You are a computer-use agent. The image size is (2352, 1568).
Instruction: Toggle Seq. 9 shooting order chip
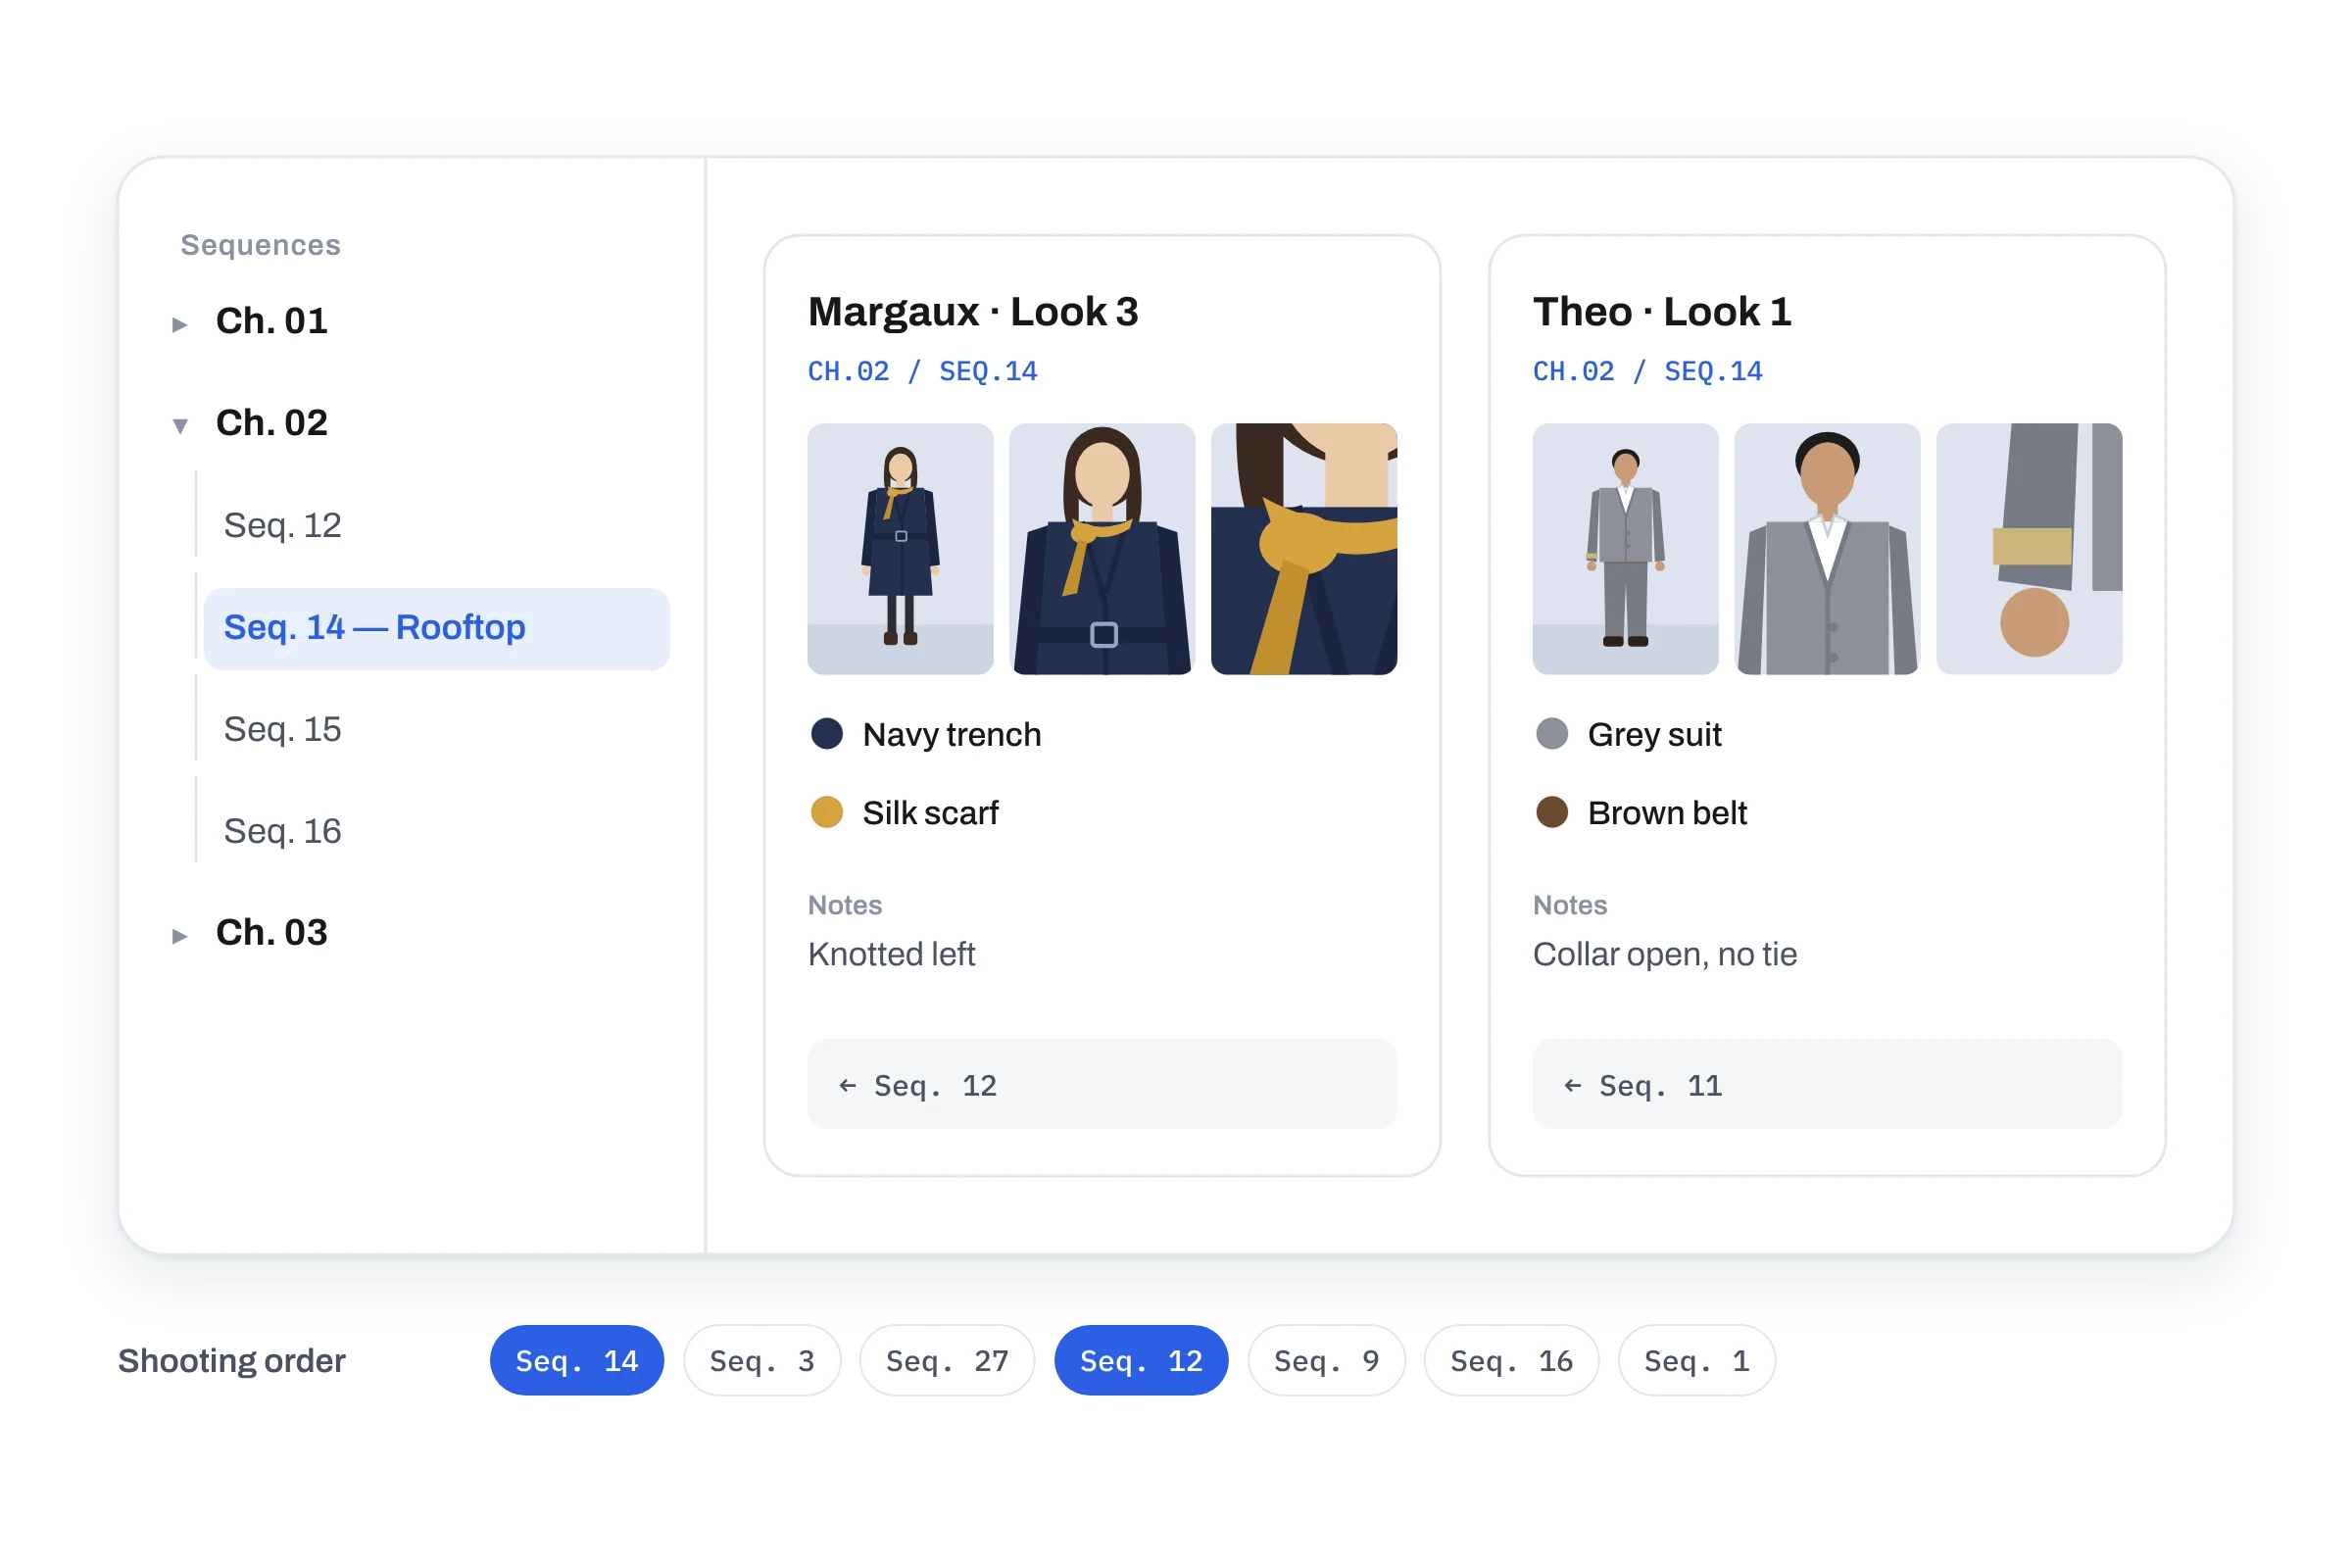click(x=1327, y=1361)
